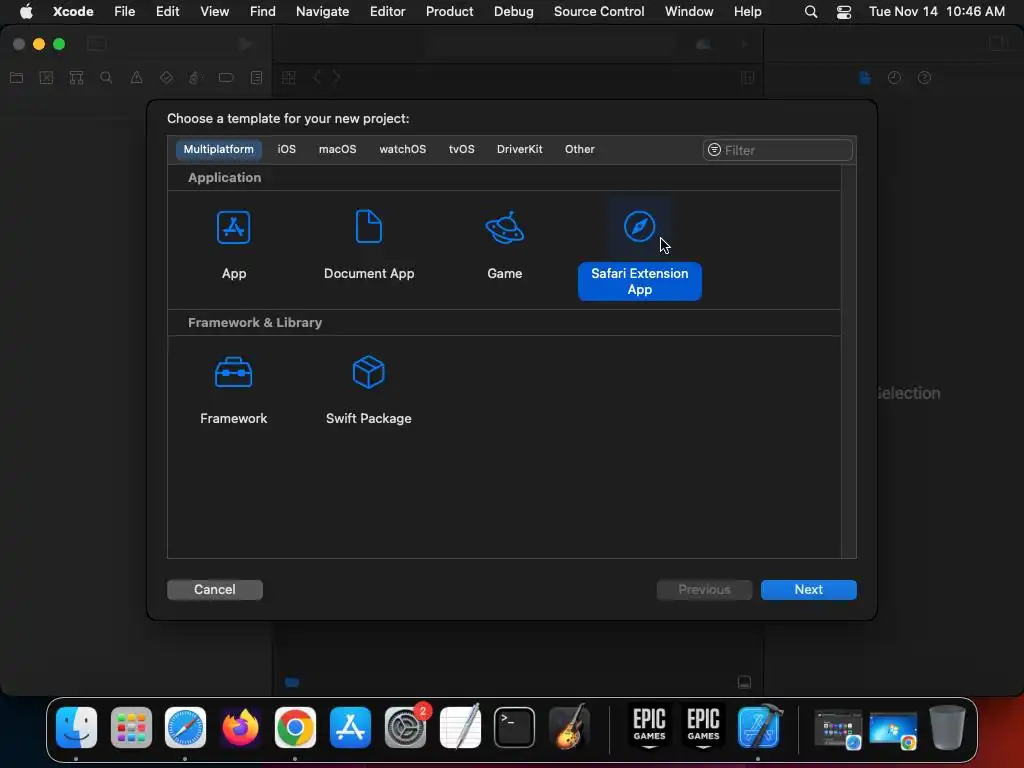This screenshot has width=1024, height=768.
Task: Open the App Store from the Dock
Action: coord(350,727)
